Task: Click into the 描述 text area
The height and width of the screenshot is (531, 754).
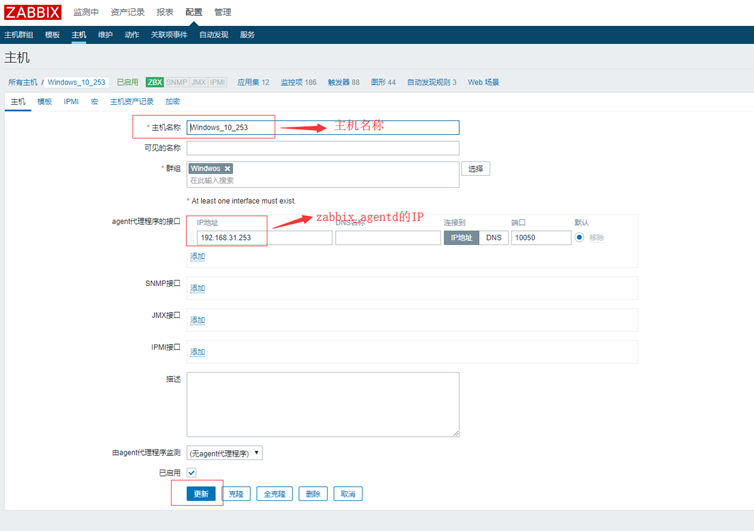Action: click(x=323, y=405)
